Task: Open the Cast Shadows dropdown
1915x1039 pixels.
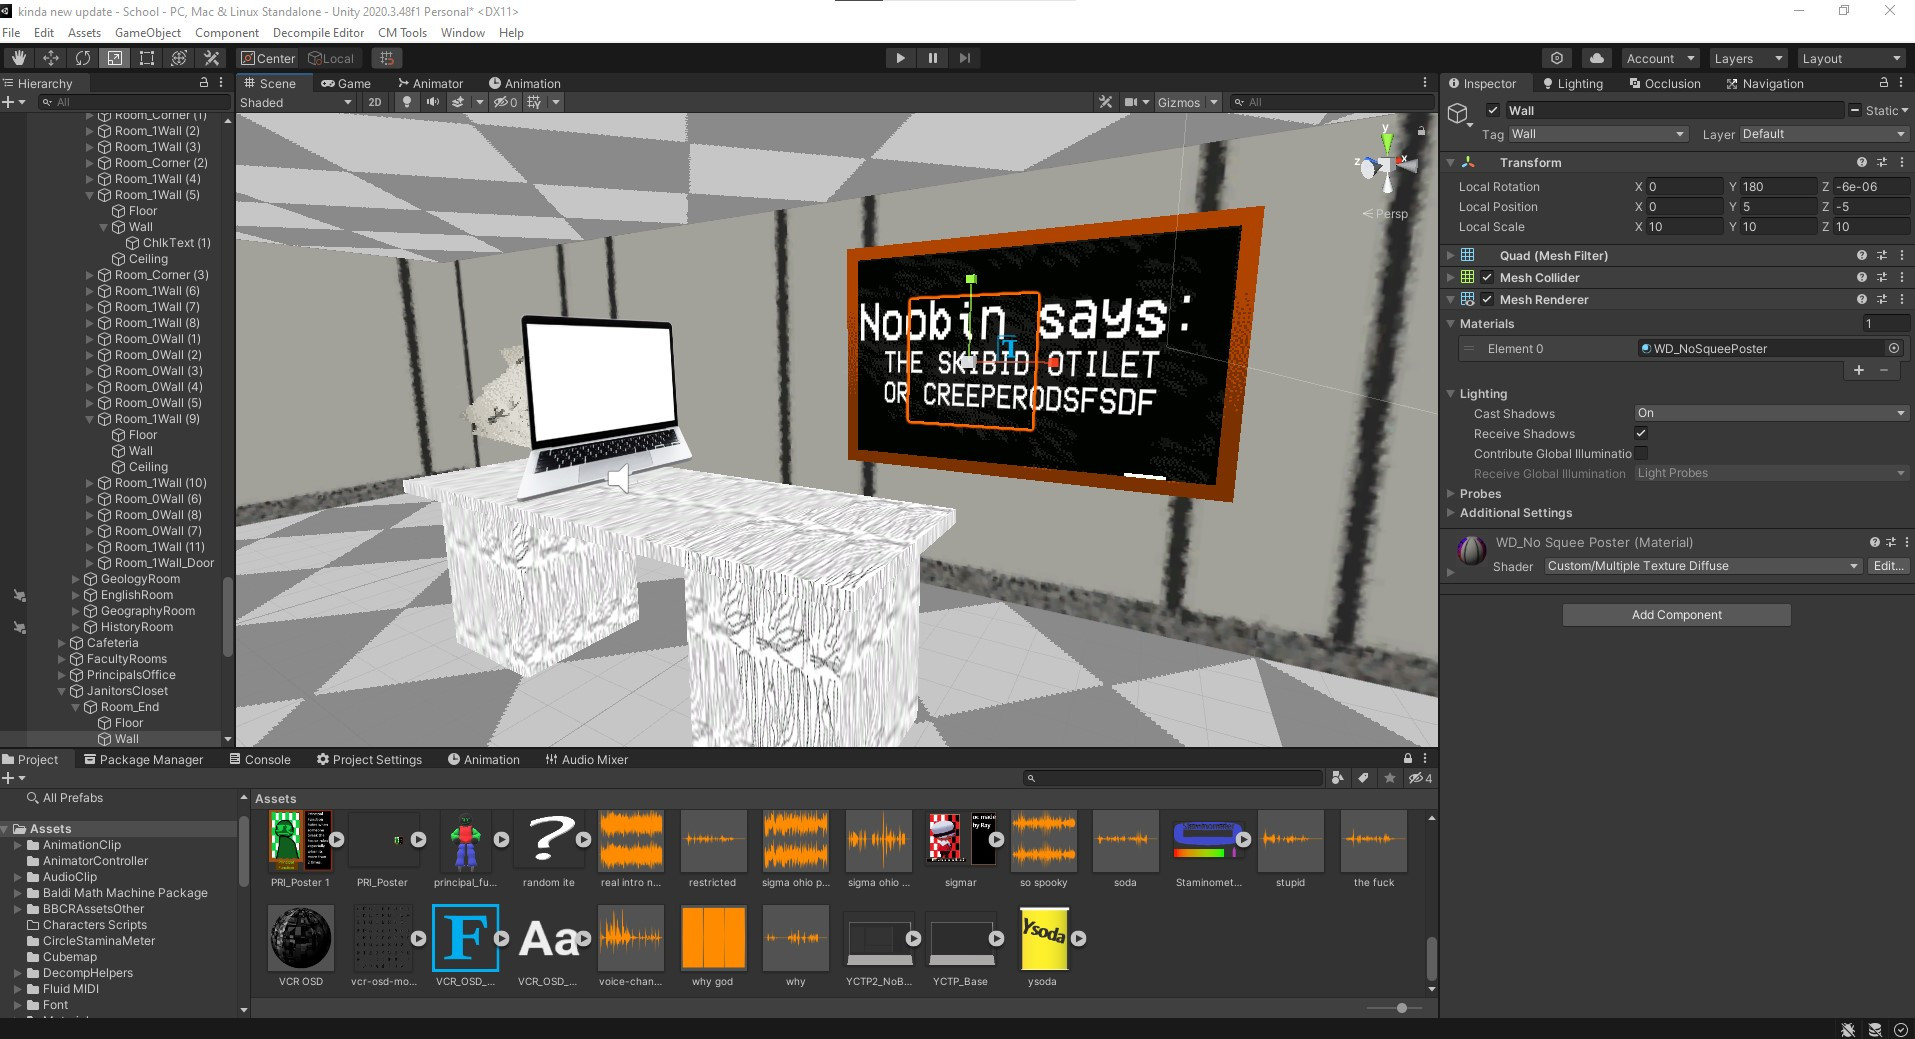Action: click(1770, 413)
